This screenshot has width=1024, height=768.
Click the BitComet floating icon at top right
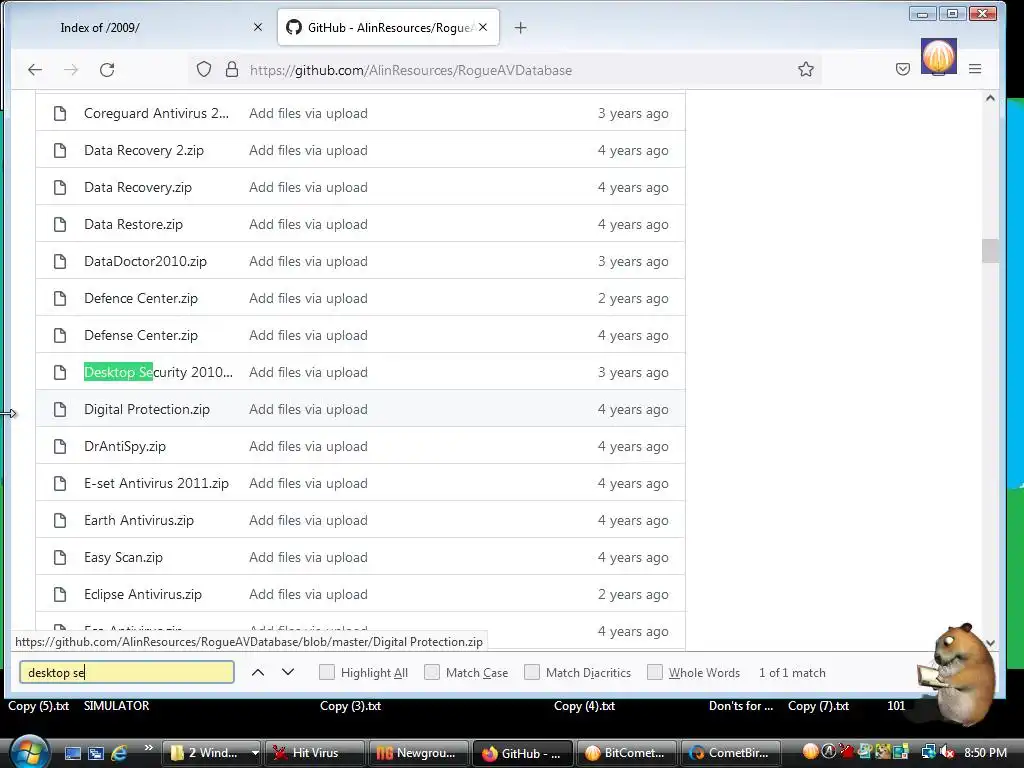click(938, 57)
